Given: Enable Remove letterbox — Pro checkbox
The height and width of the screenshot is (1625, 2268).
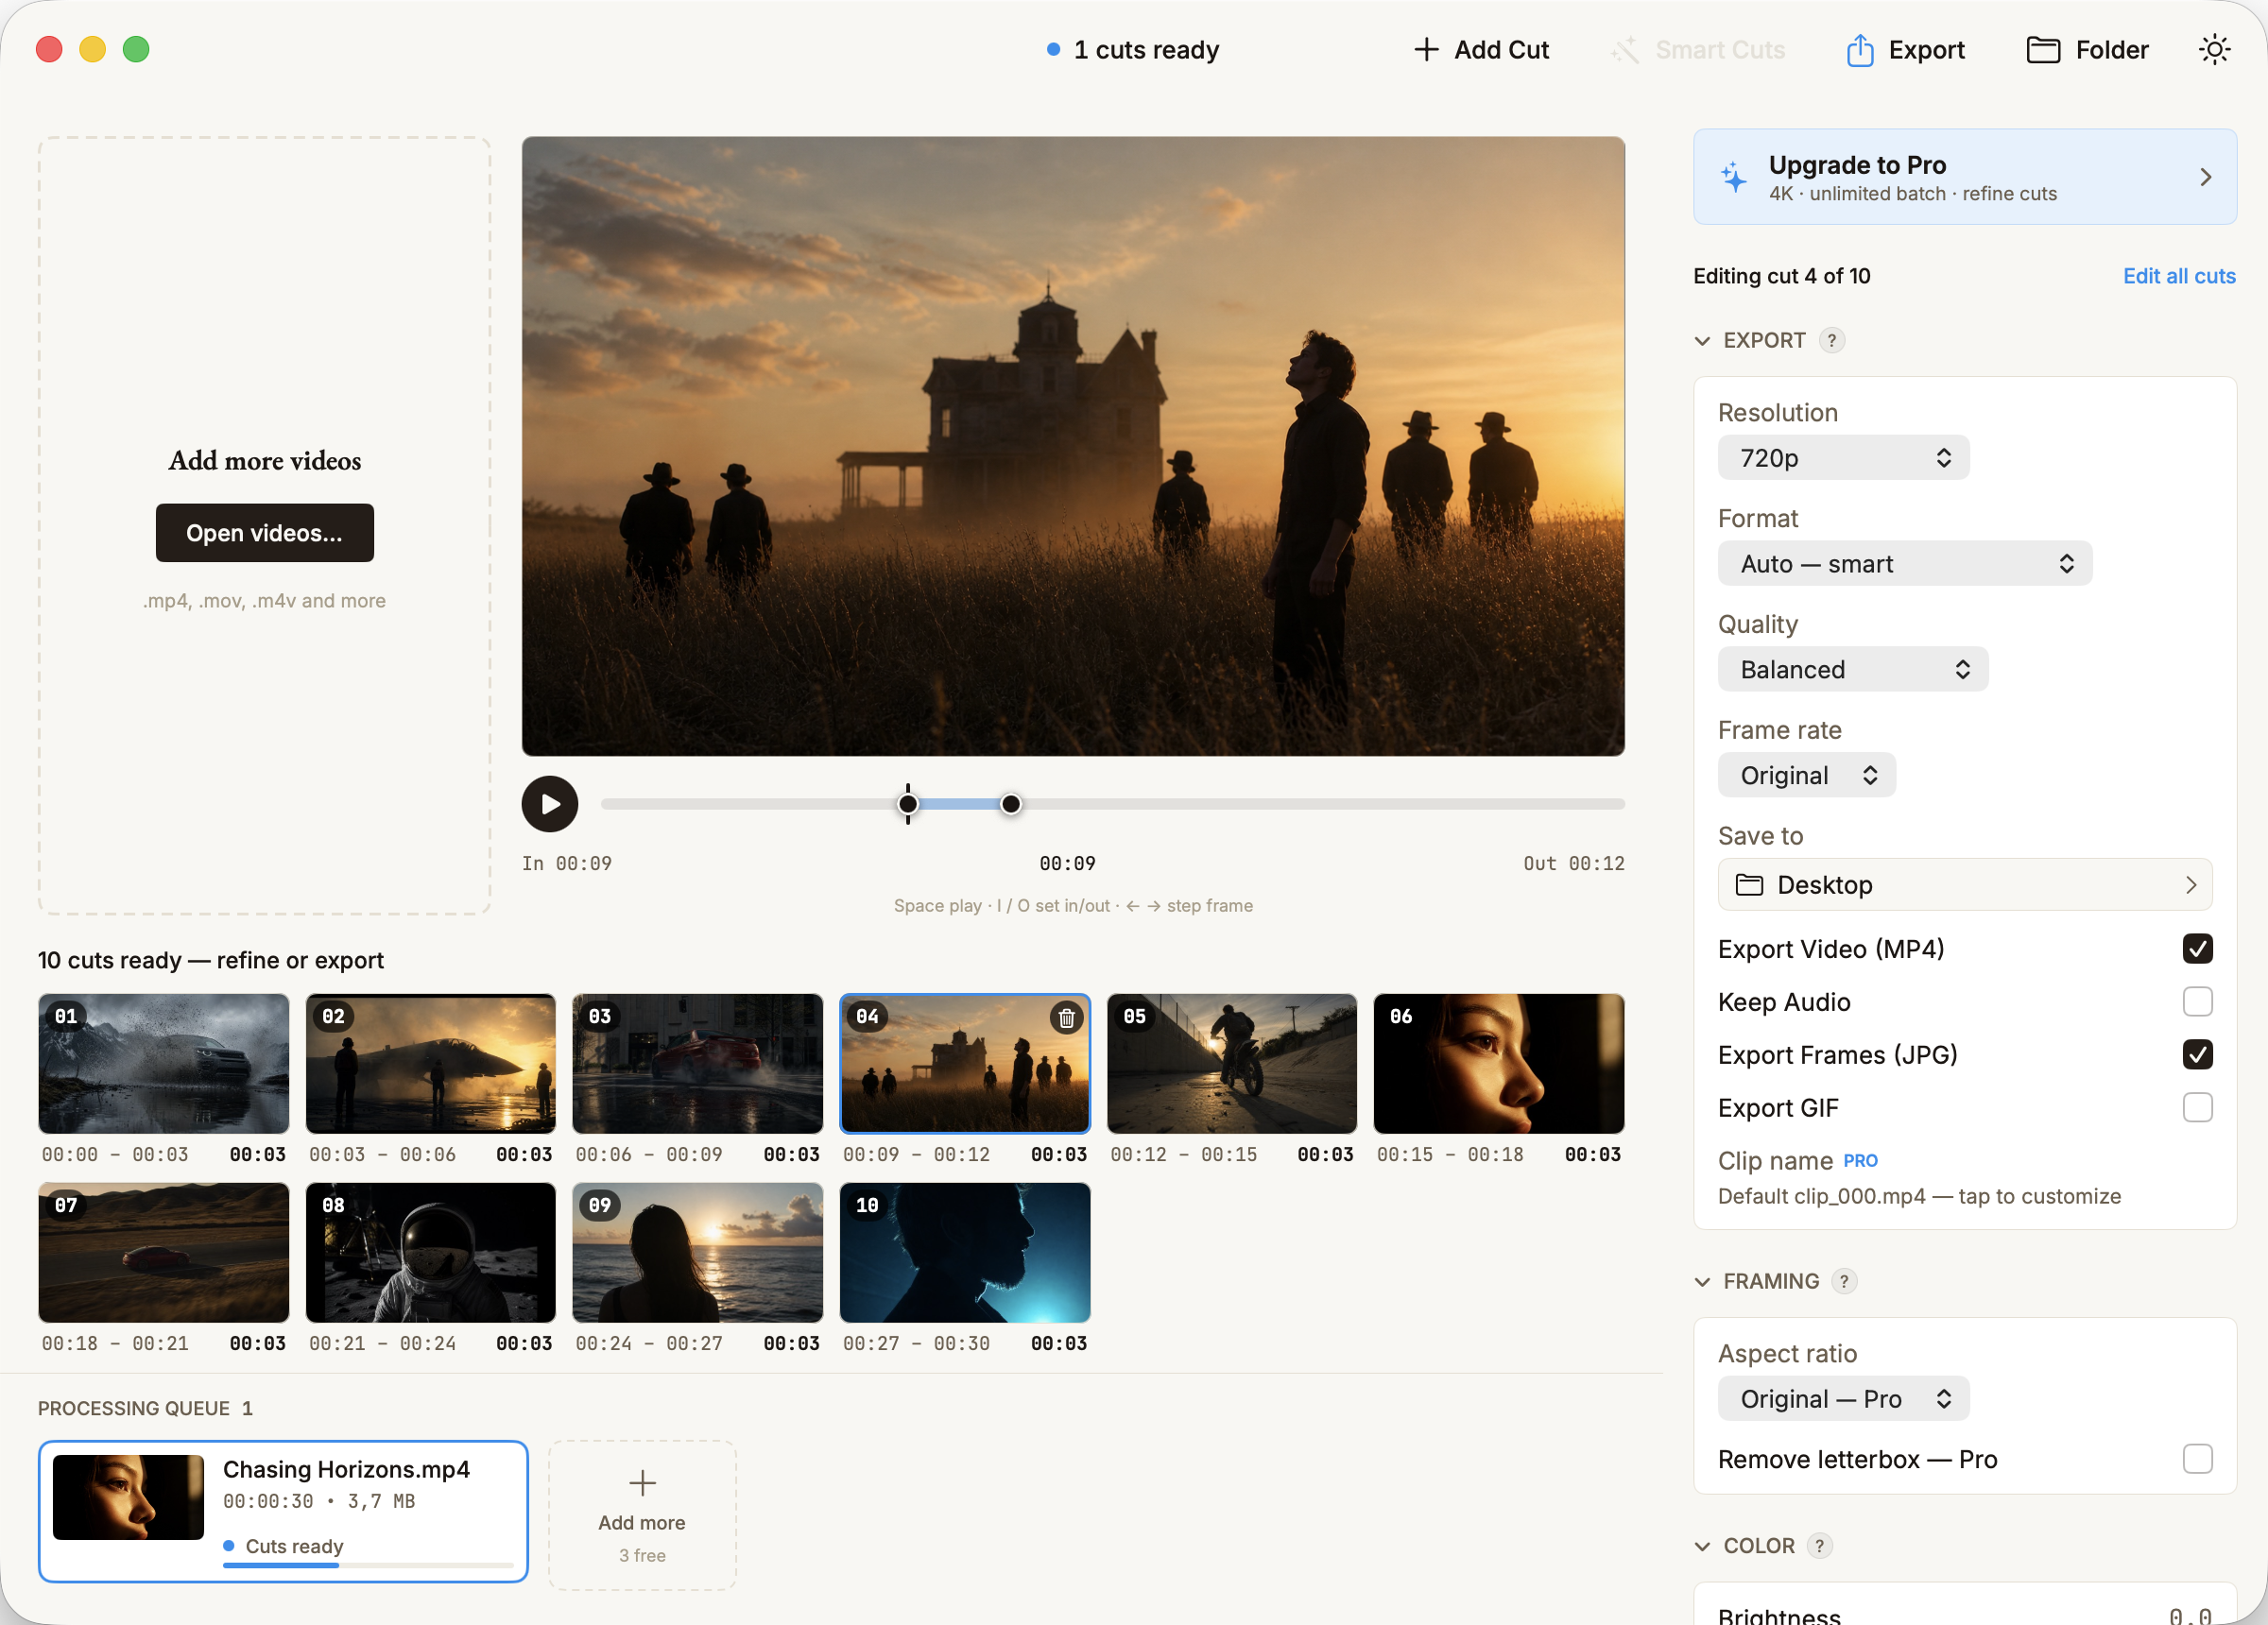Looking at the screenshot, I should pos(2197,1459).
